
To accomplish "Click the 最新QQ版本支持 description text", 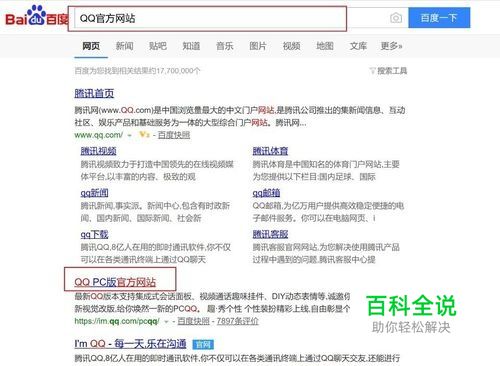I will 212,303.
